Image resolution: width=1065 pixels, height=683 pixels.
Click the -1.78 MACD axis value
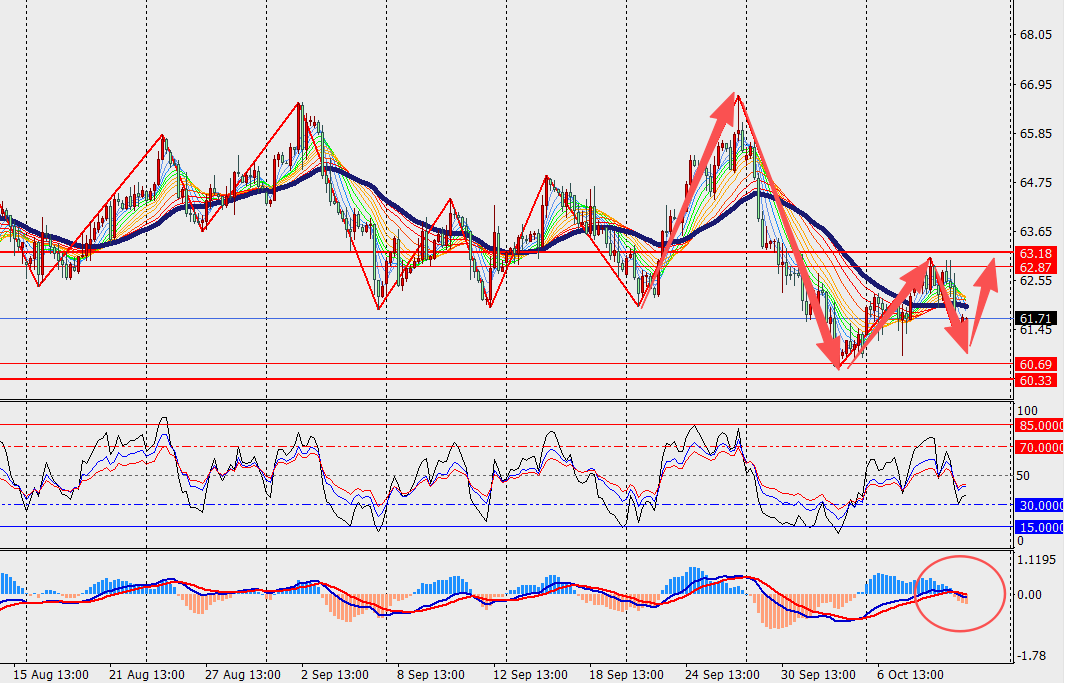click(1031, 656)
